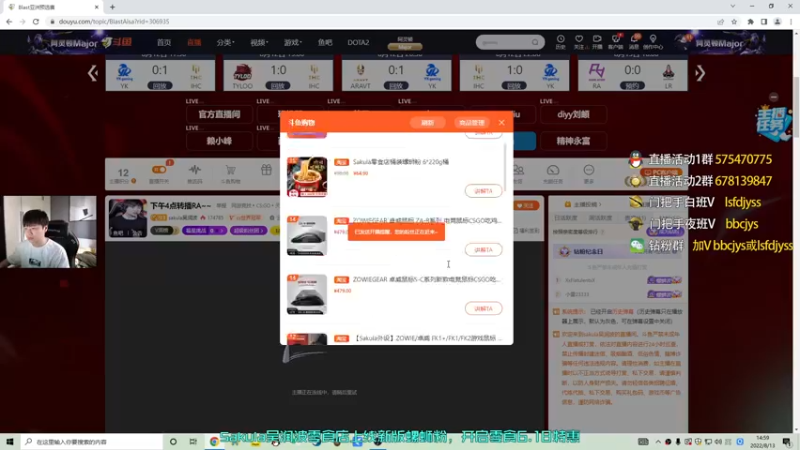Expand the 分类 navigation dropdown
Screen dimensions: 800x450
[225, 42]
